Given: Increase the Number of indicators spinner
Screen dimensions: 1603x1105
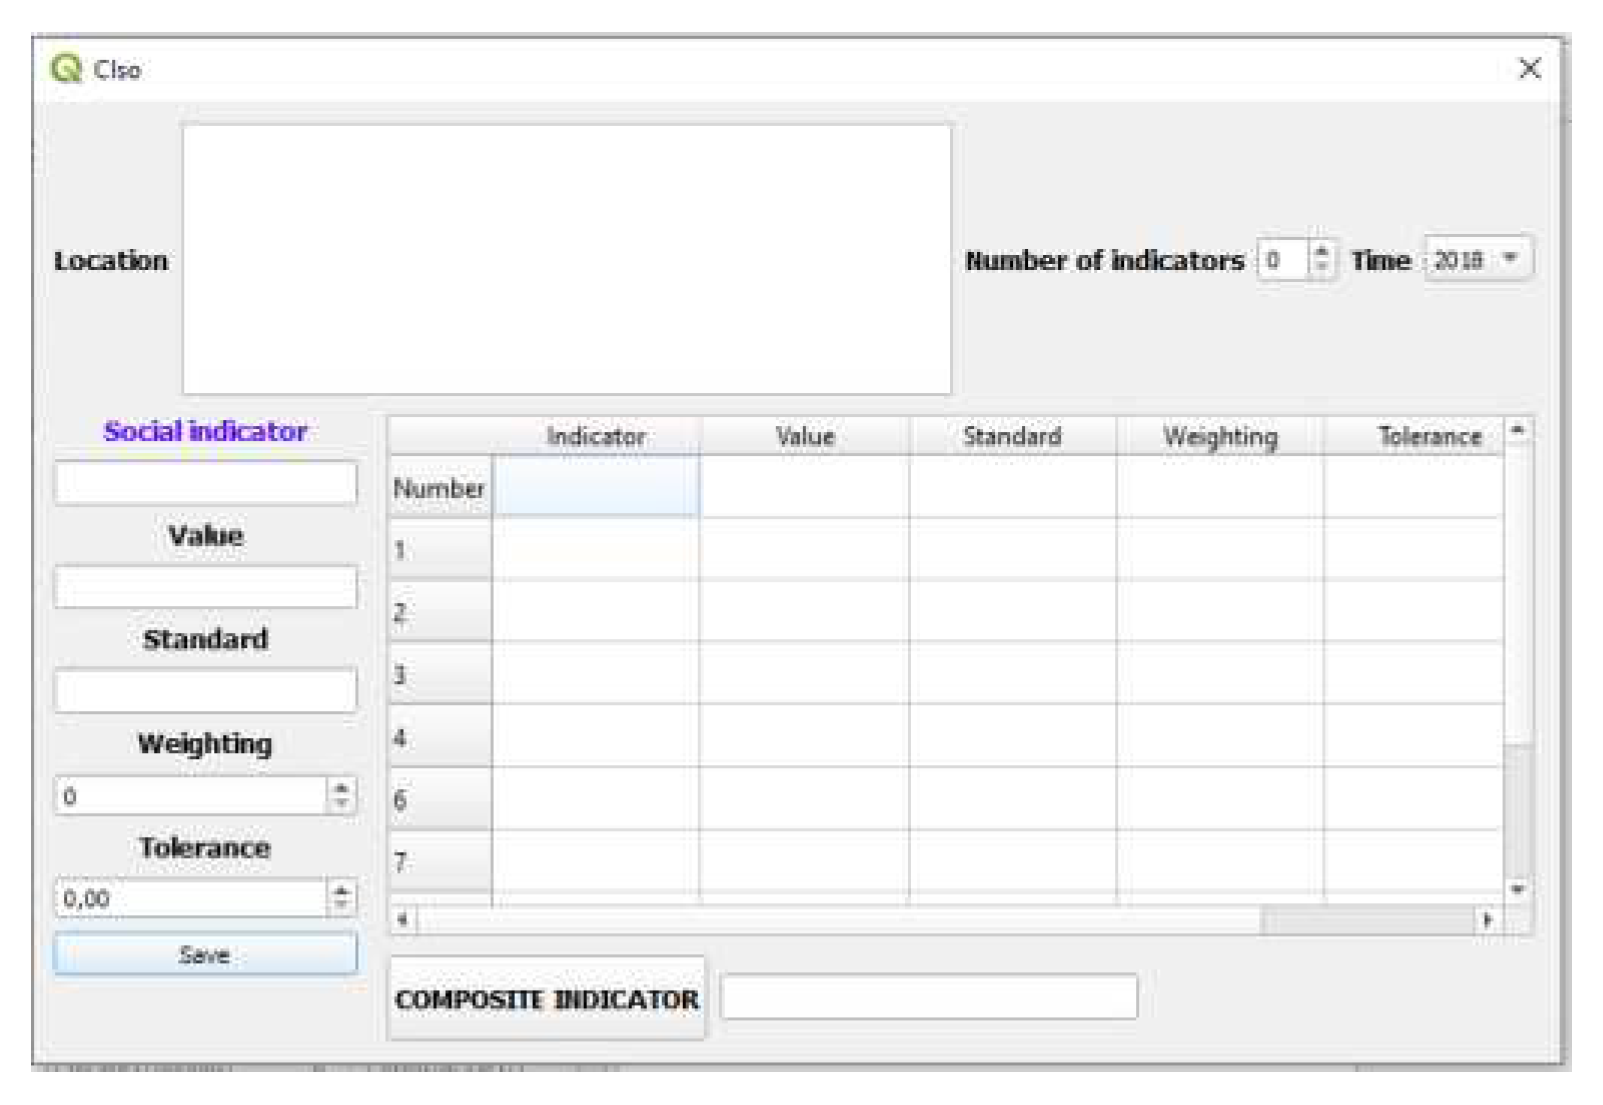Looking at the screenshot, I should point(1322,251).
